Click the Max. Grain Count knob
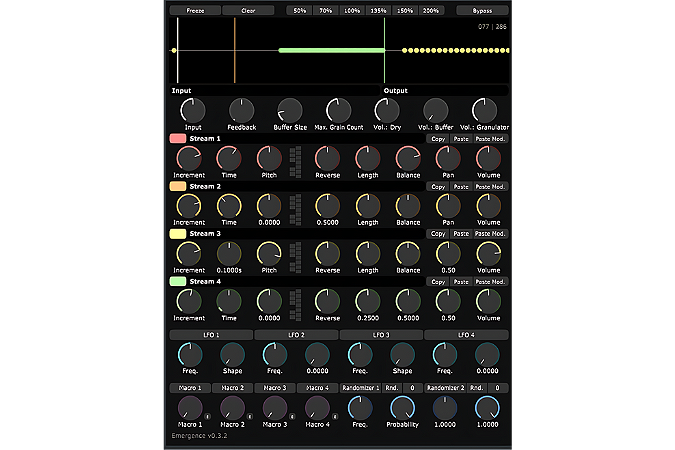 point(339,110)
